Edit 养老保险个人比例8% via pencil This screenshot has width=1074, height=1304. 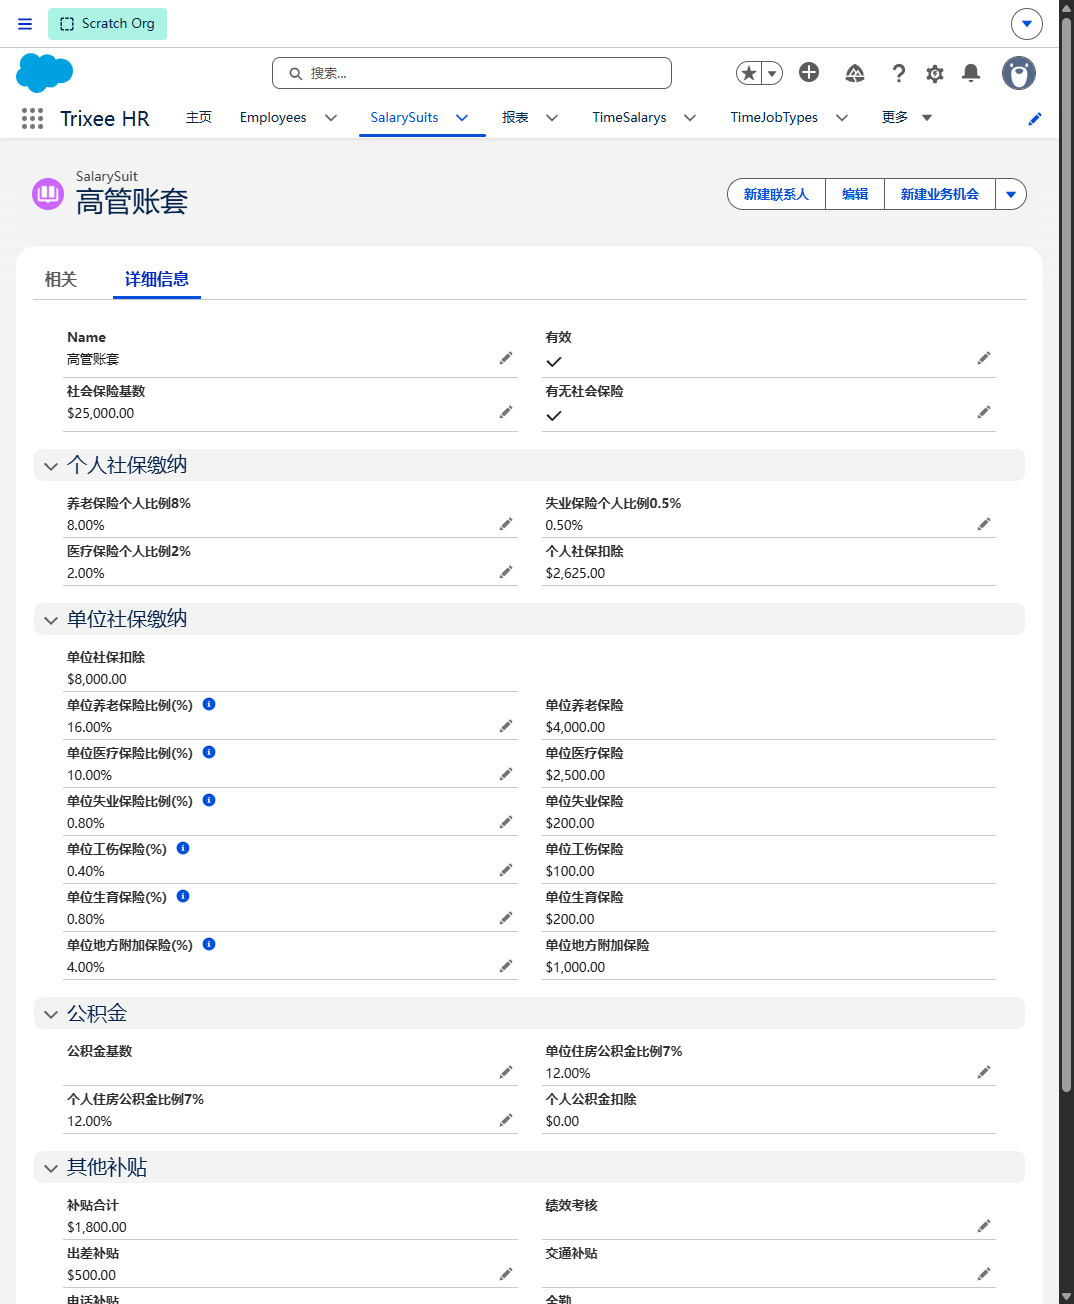pos(506,524)
